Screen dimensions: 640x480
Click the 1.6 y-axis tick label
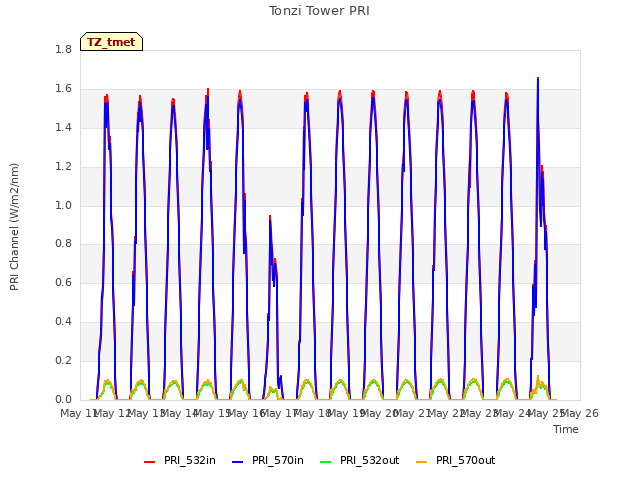[63, 88]
